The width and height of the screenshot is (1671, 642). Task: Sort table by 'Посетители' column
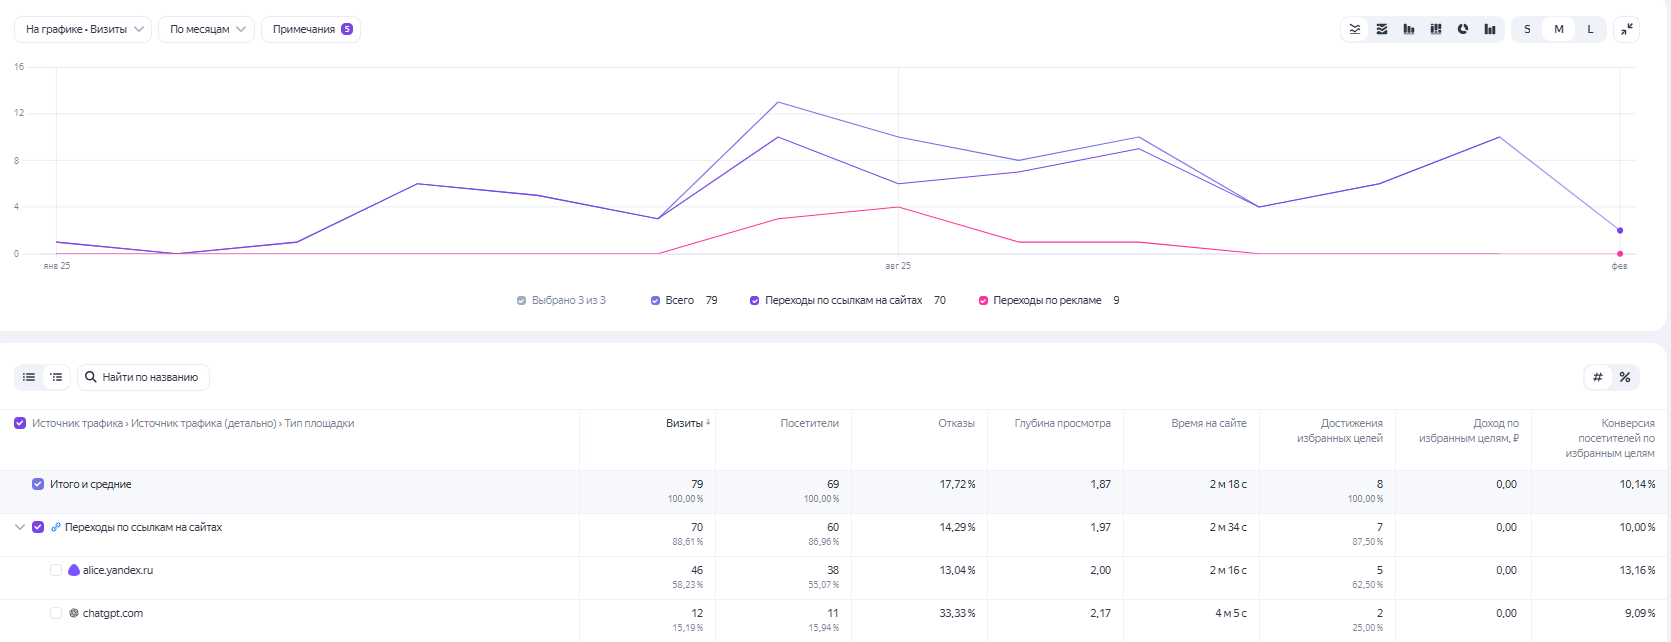tap(809, 423)
